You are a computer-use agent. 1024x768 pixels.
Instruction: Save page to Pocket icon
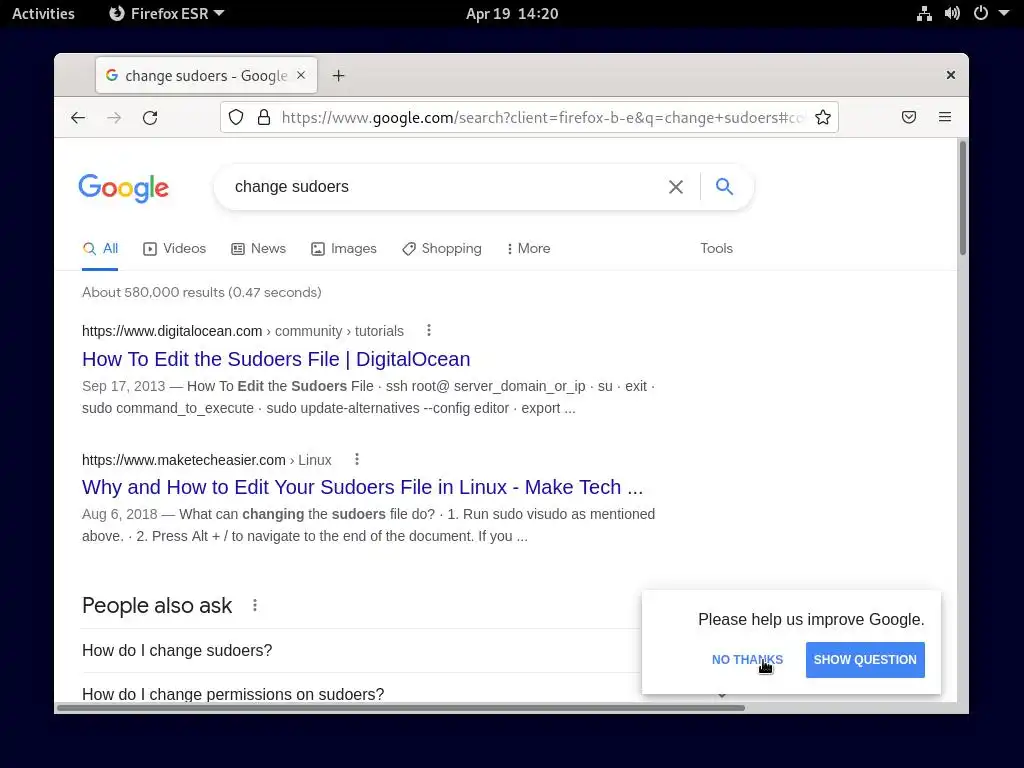tap(909, 118)
